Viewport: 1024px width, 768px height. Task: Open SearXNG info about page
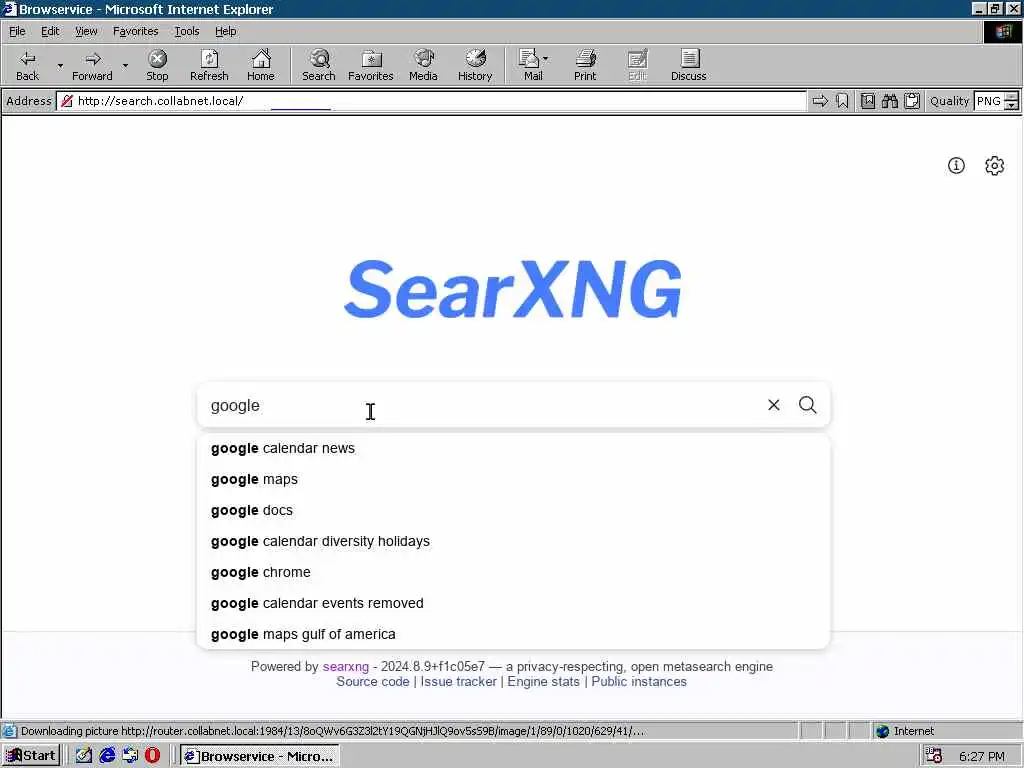pyautogui.click(x=956, y=165)
